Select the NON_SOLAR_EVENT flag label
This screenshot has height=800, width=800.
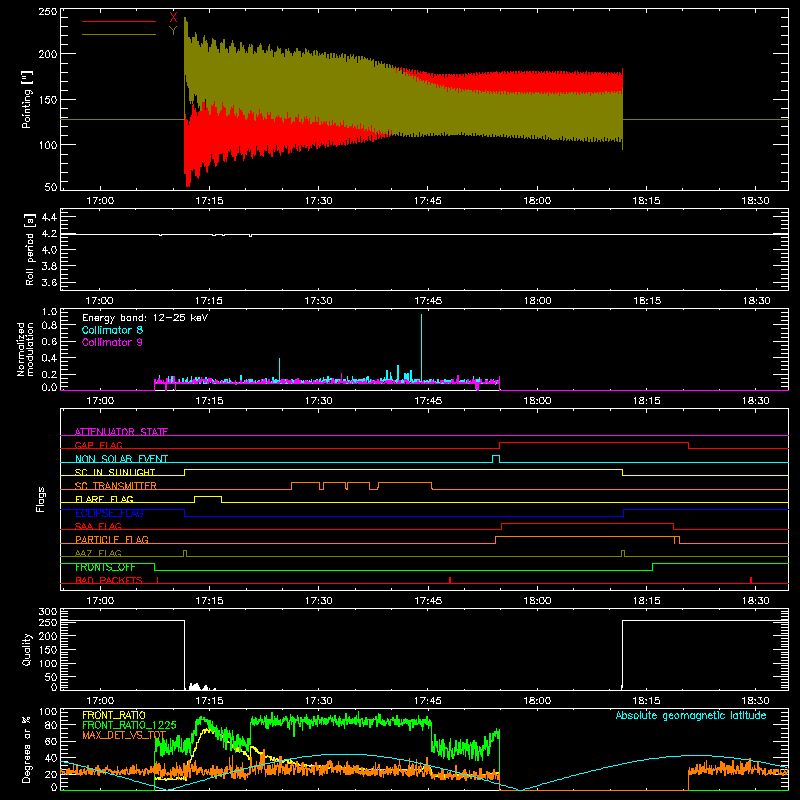tap(121, 459)
